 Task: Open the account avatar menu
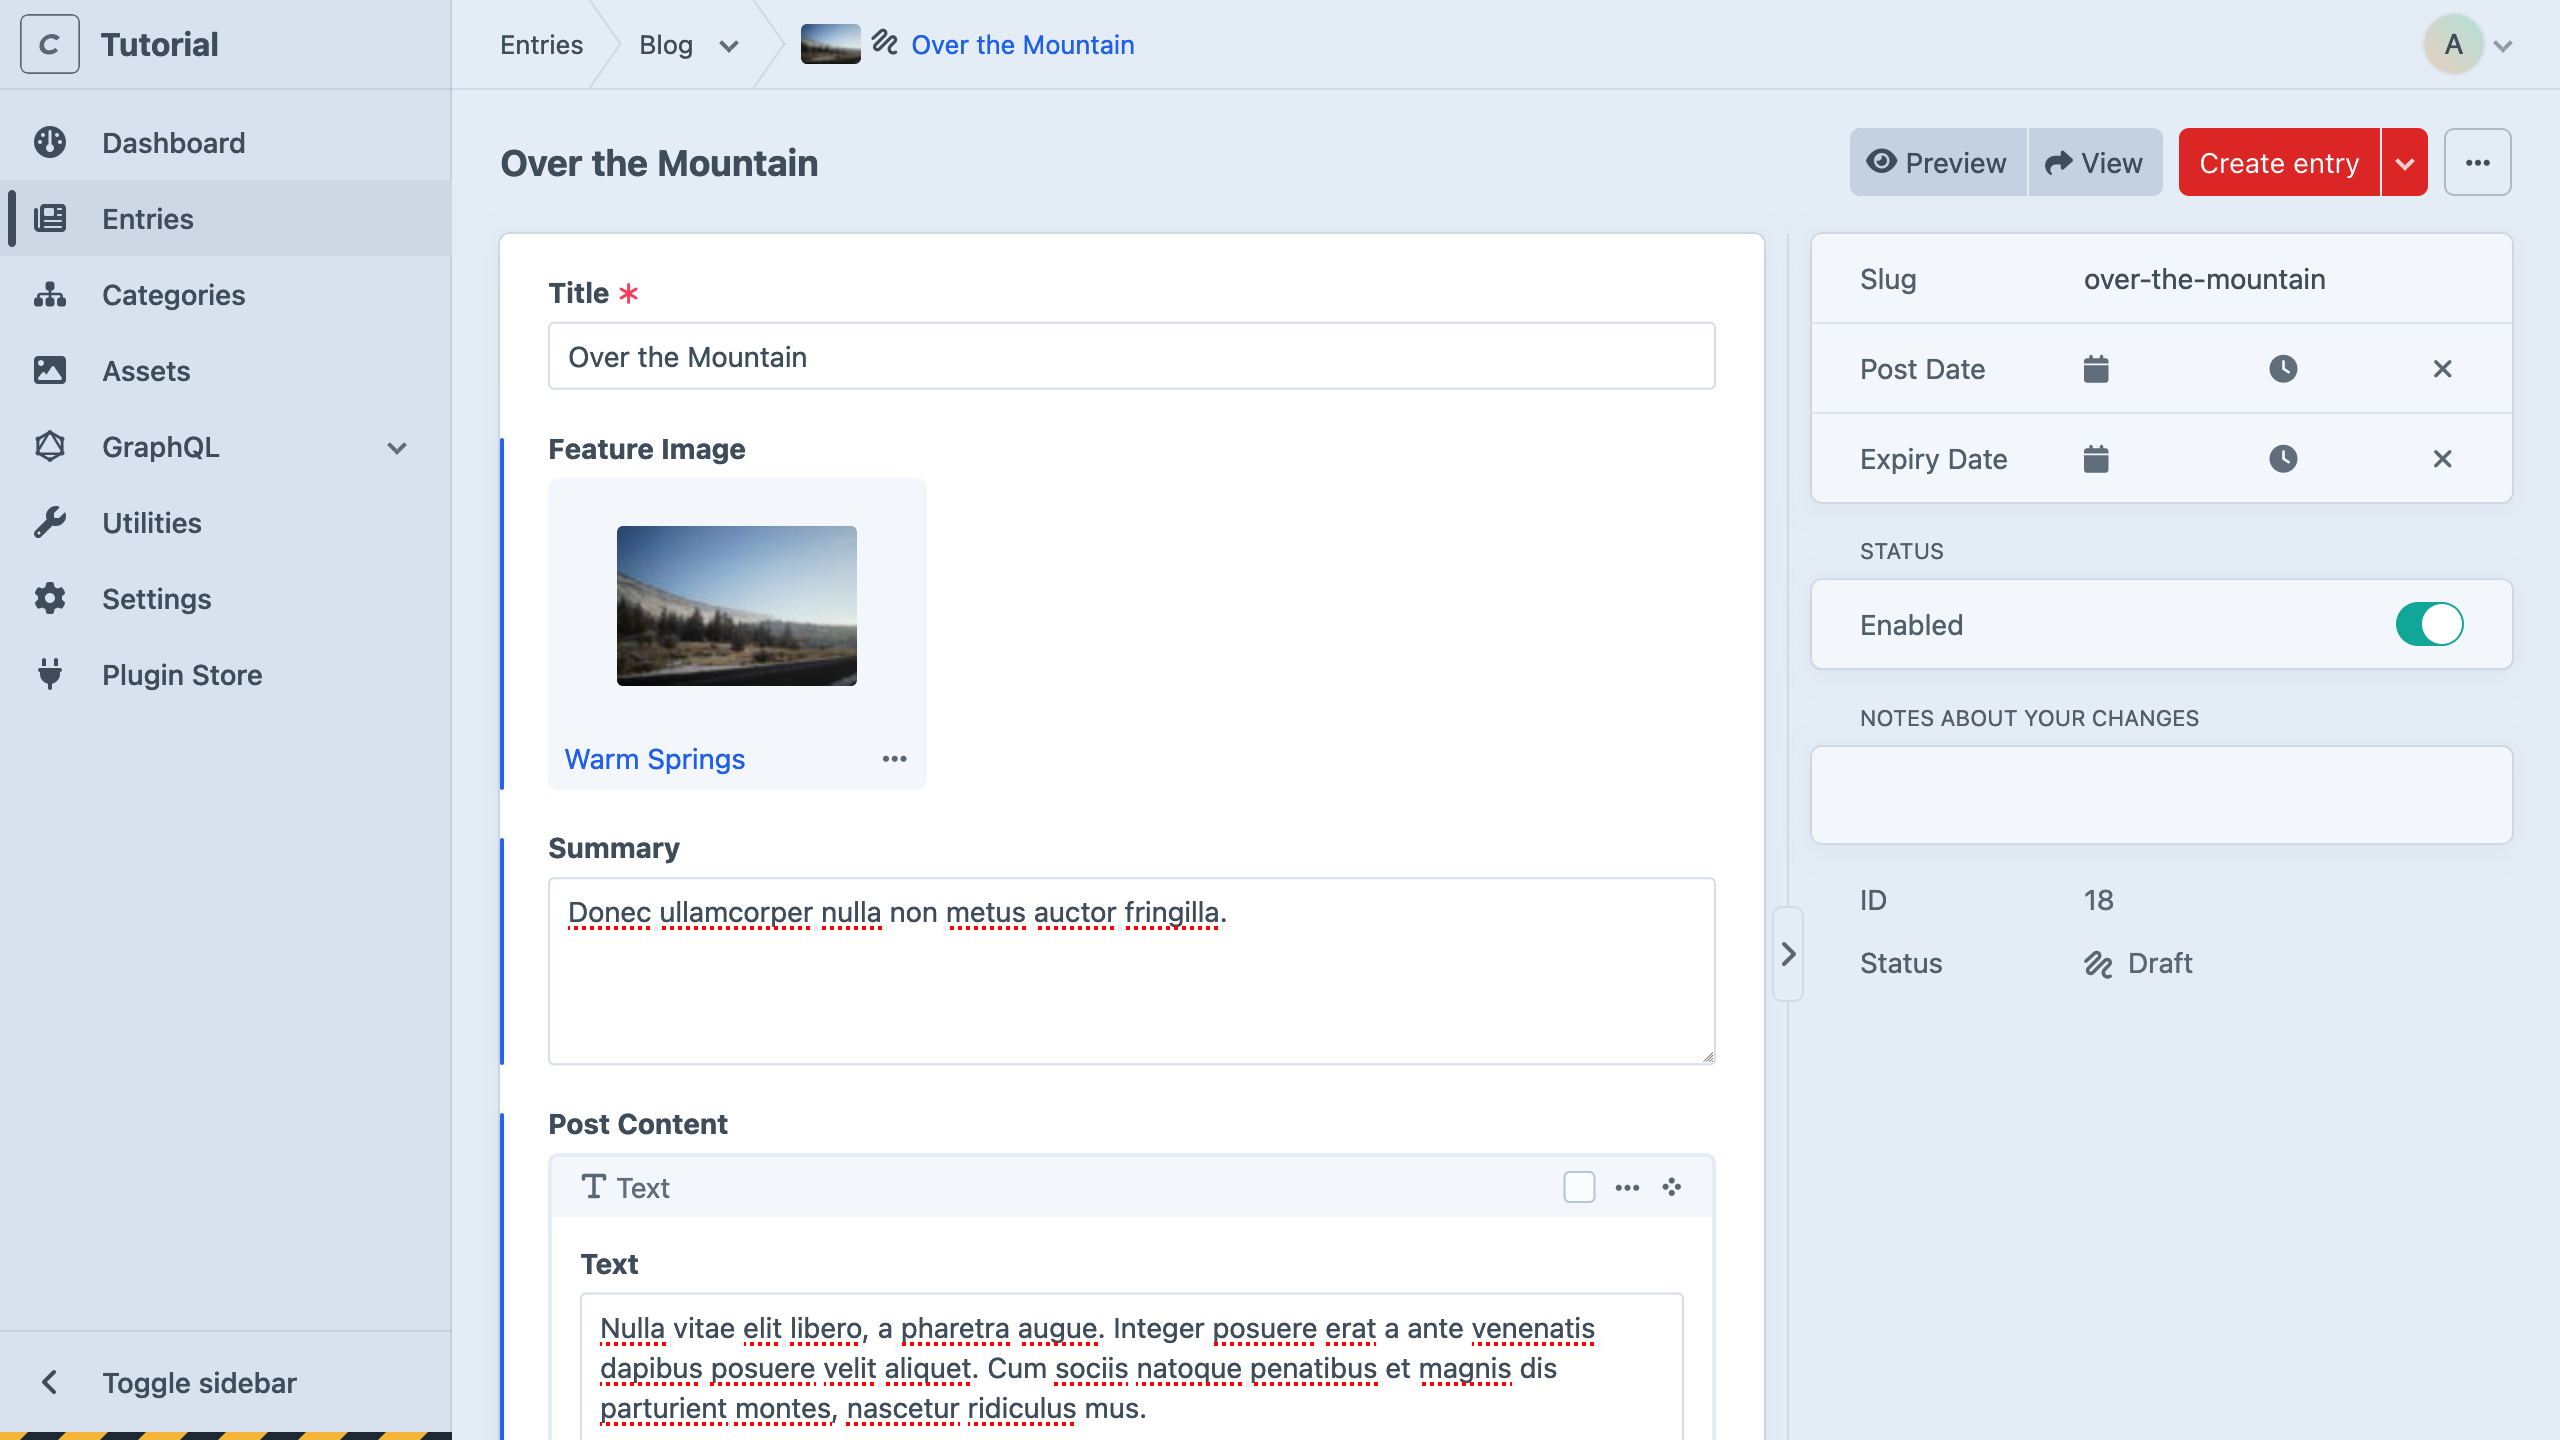(2455, 44)
